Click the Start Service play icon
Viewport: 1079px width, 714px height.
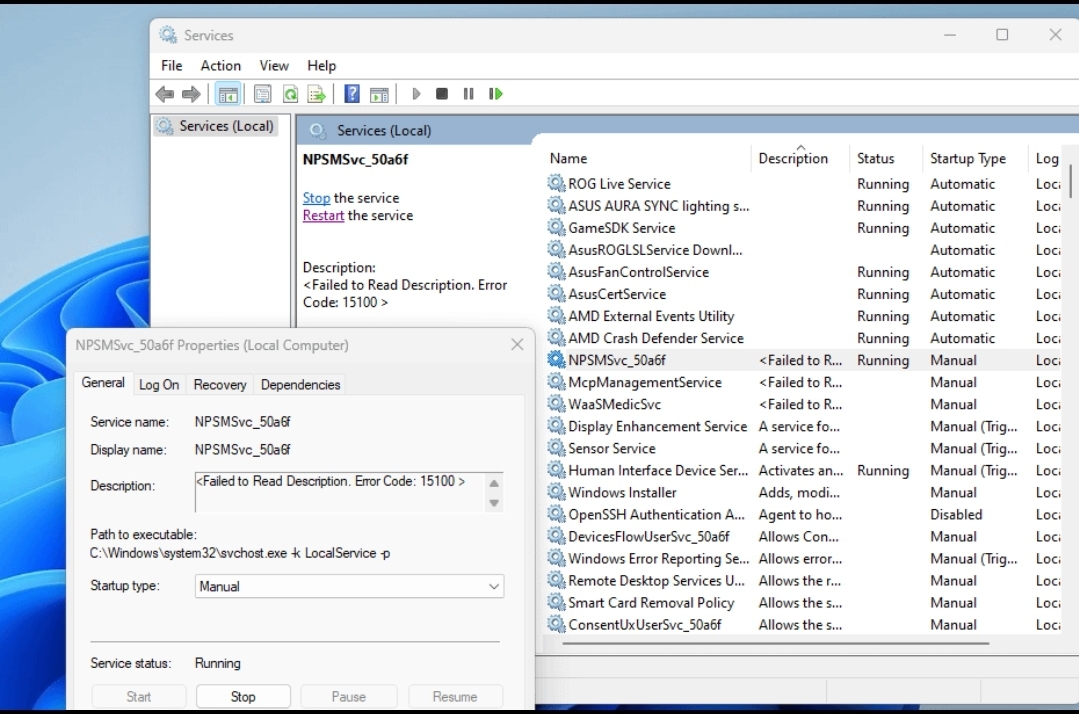[416, 94]
